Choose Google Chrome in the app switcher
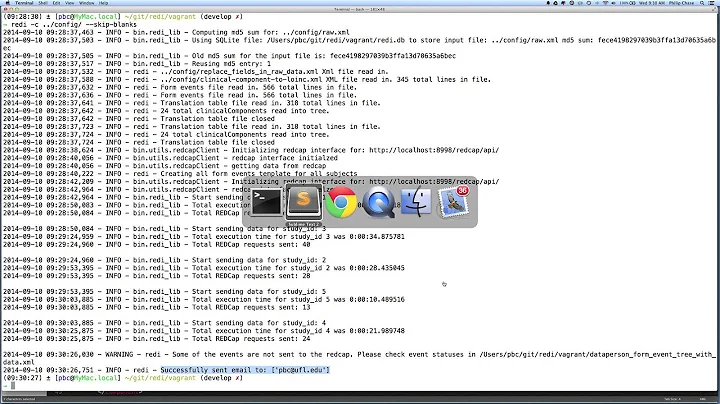 coord(341,202)
